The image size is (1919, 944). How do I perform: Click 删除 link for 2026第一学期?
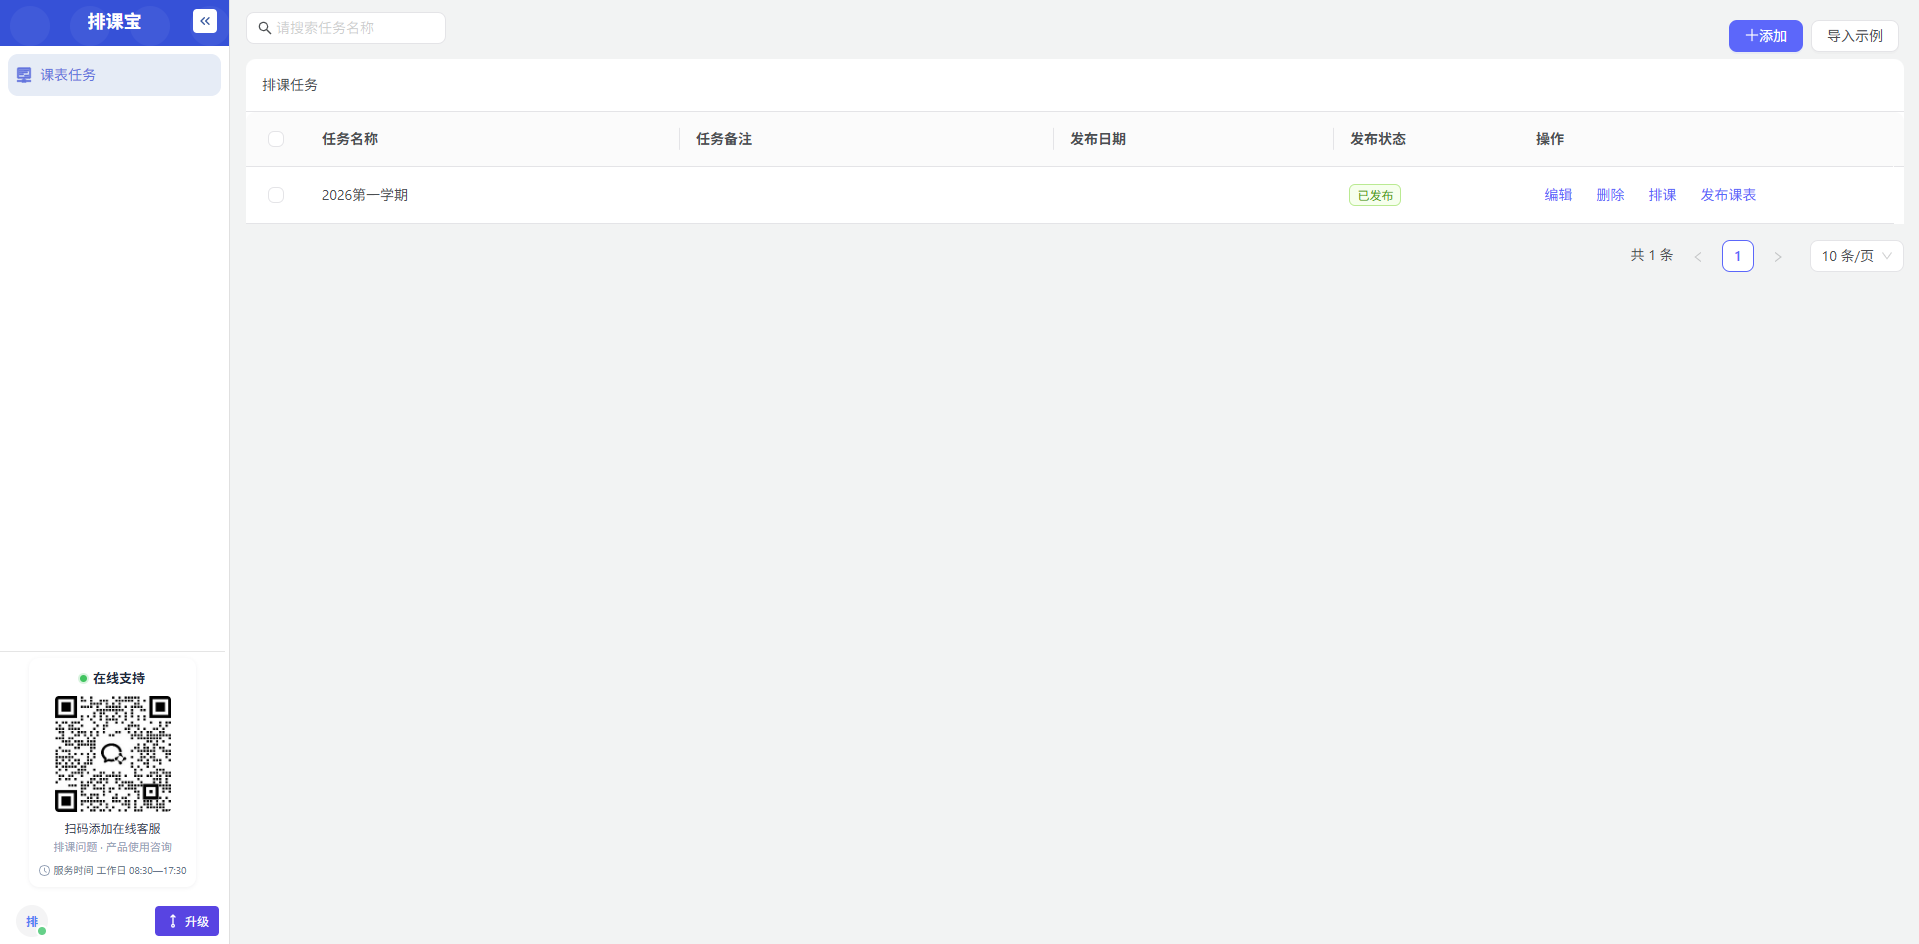click(1610, 195)
